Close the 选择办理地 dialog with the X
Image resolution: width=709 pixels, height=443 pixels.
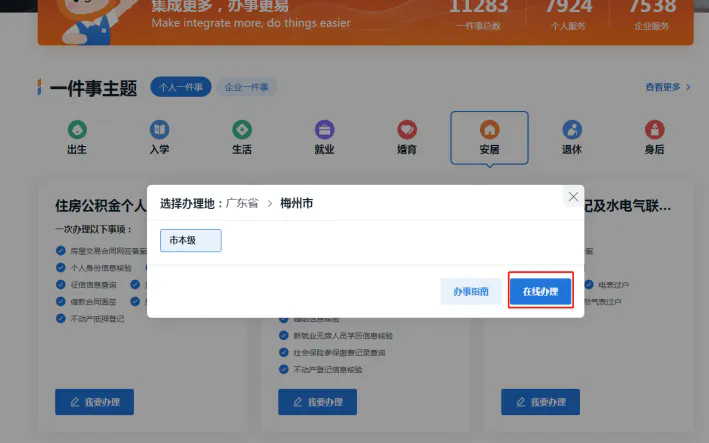[x=573, y=197]
